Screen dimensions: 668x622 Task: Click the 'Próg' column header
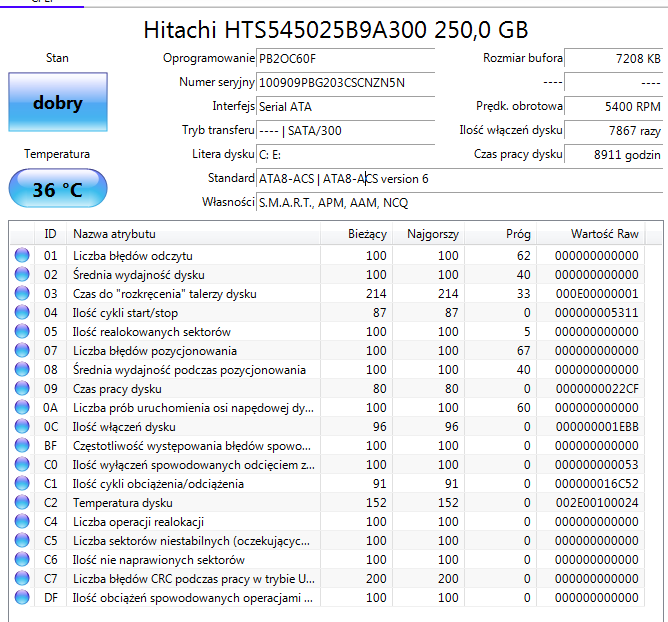click(x=501, y=234)
